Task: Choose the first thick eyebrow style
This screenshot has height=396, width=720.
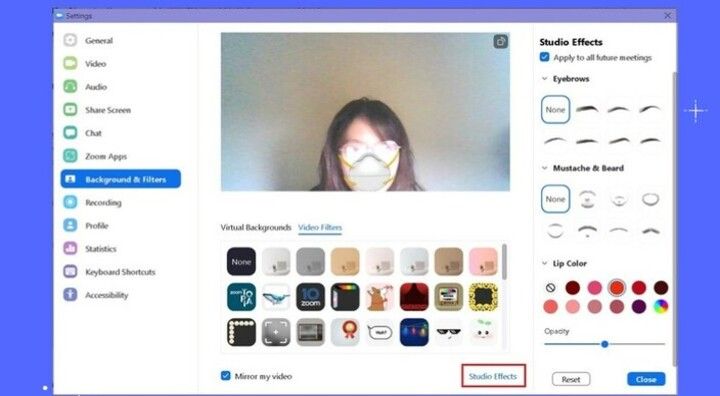Action: click(587, 109)
